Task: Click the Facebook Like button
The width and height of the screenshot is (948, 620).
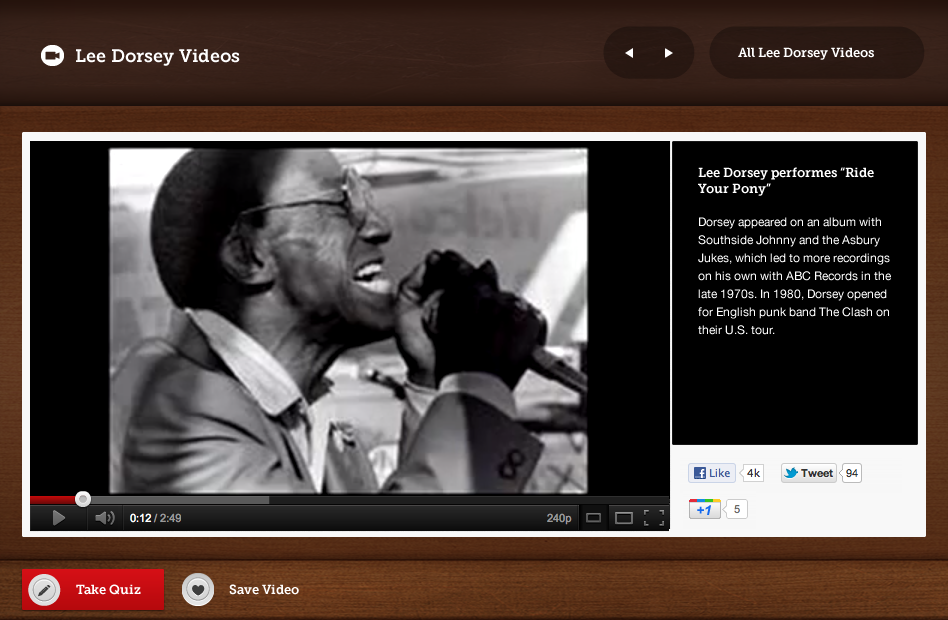Action: pos(712,473)
